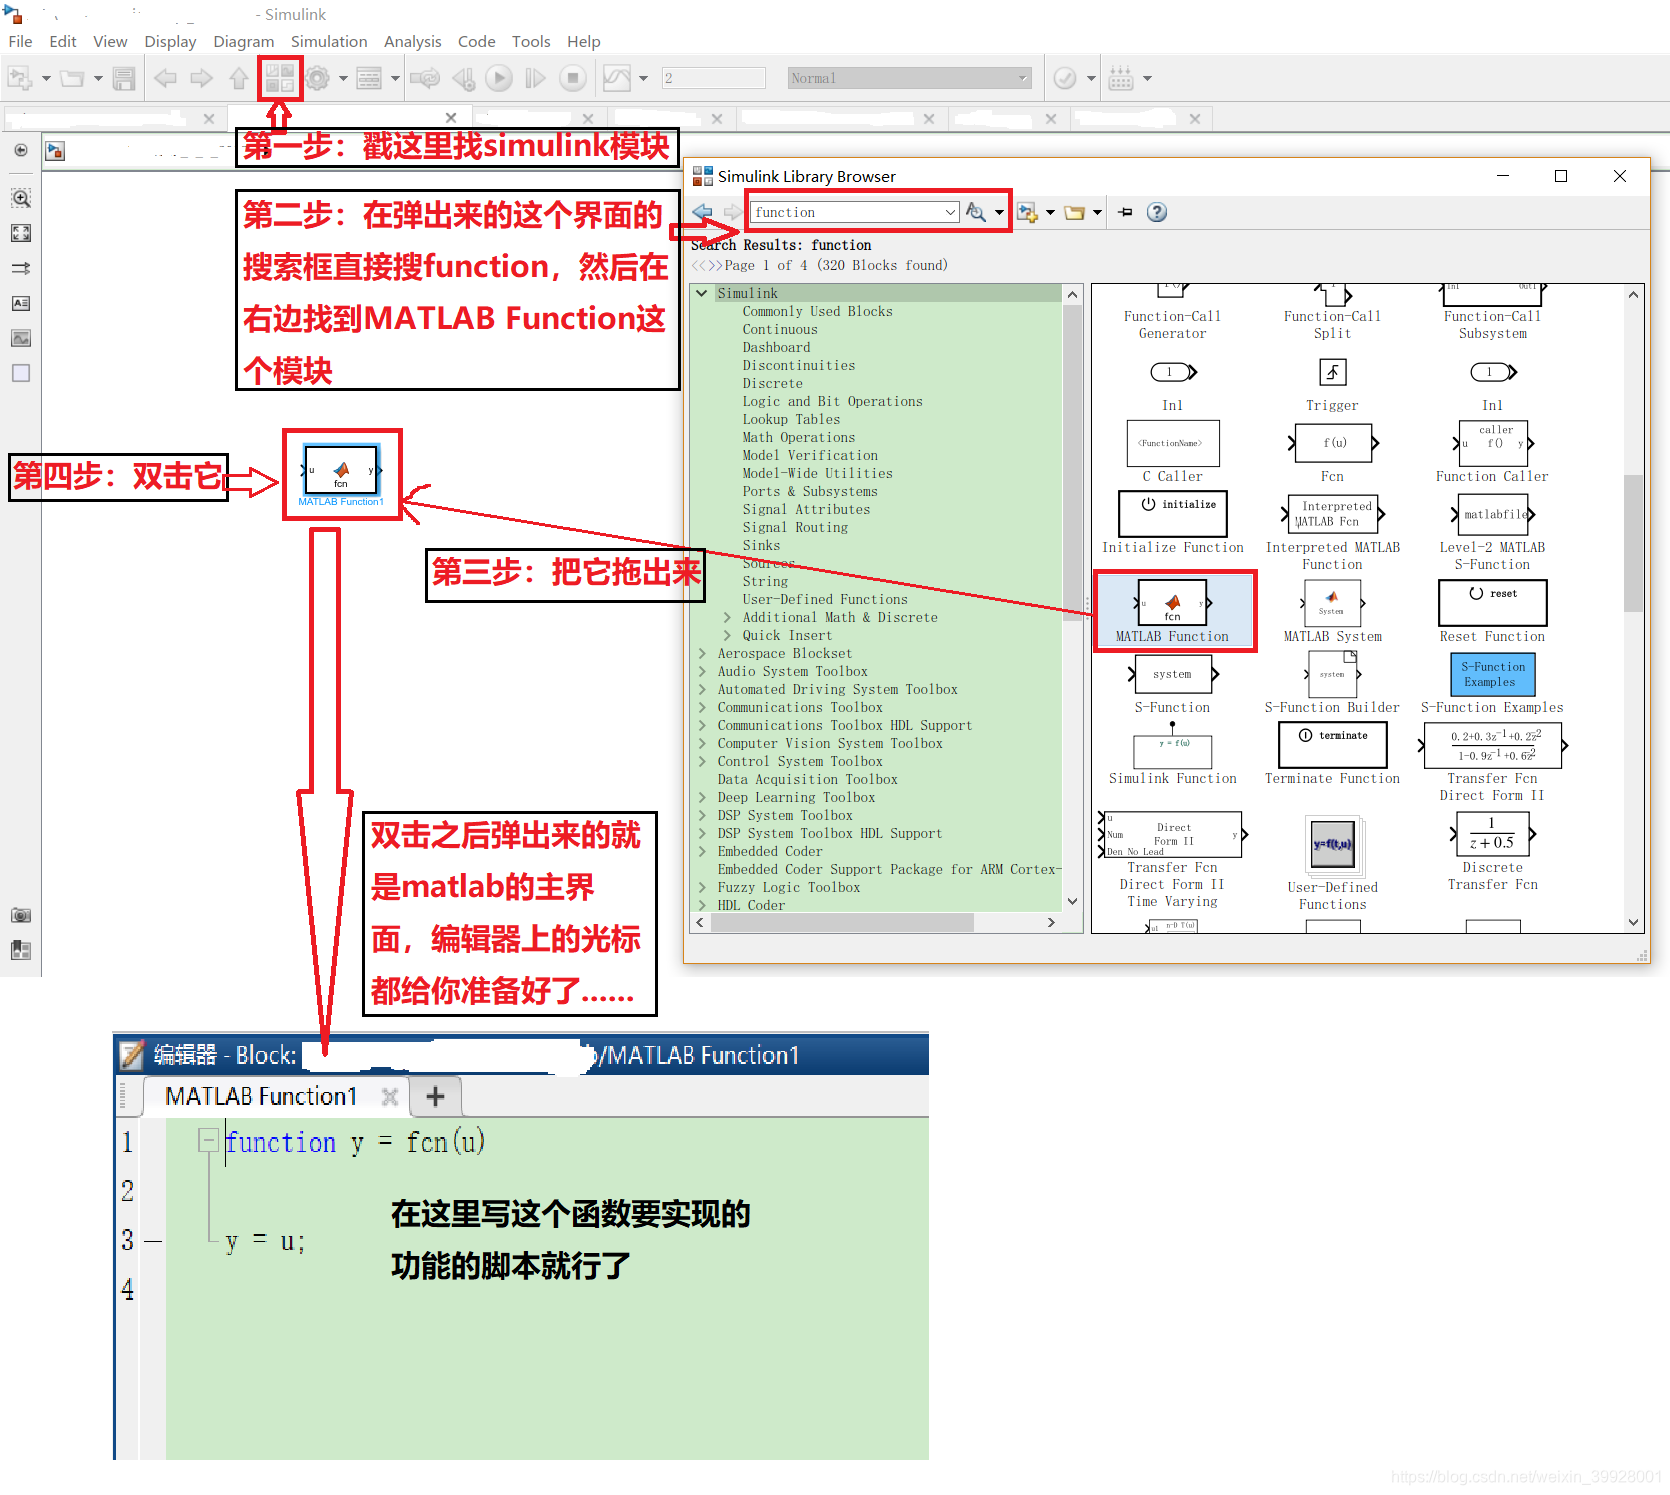Image resolution: width=1670 pixels, height=1495 pixels.
Task: Click the New model icon in Library Browser
Action: [x=1027, y=212]
